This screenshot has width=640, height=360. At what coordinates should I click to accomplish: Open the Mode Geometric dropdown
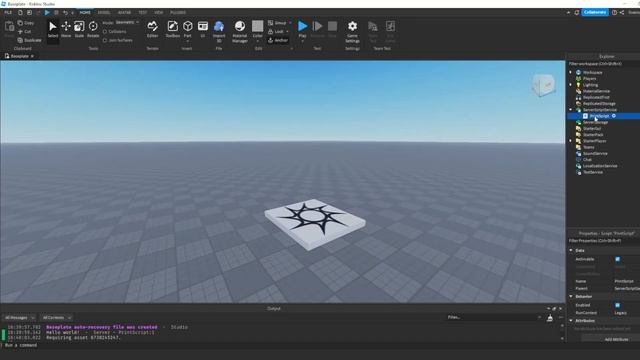pyautogui.click(x=127, y=22)
